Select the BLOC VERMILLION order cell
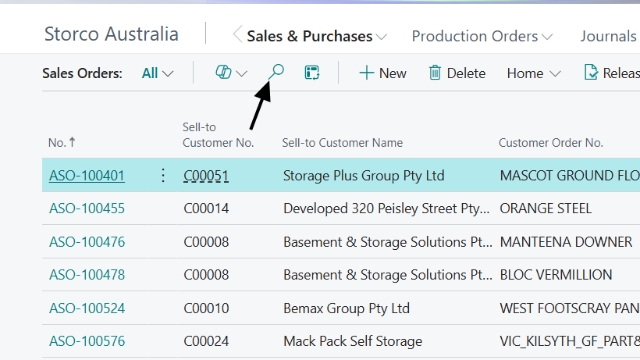The image size is (640, 360). [556, 275]
